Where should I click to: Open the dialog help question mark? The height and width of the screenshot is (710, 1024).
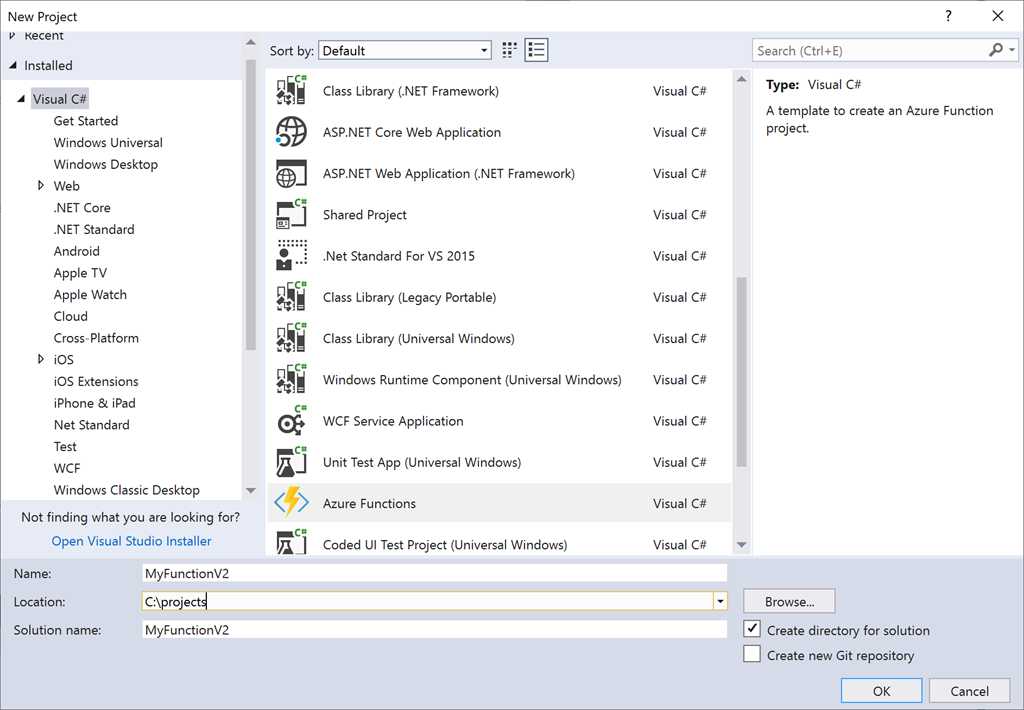[x=948, y=16]
